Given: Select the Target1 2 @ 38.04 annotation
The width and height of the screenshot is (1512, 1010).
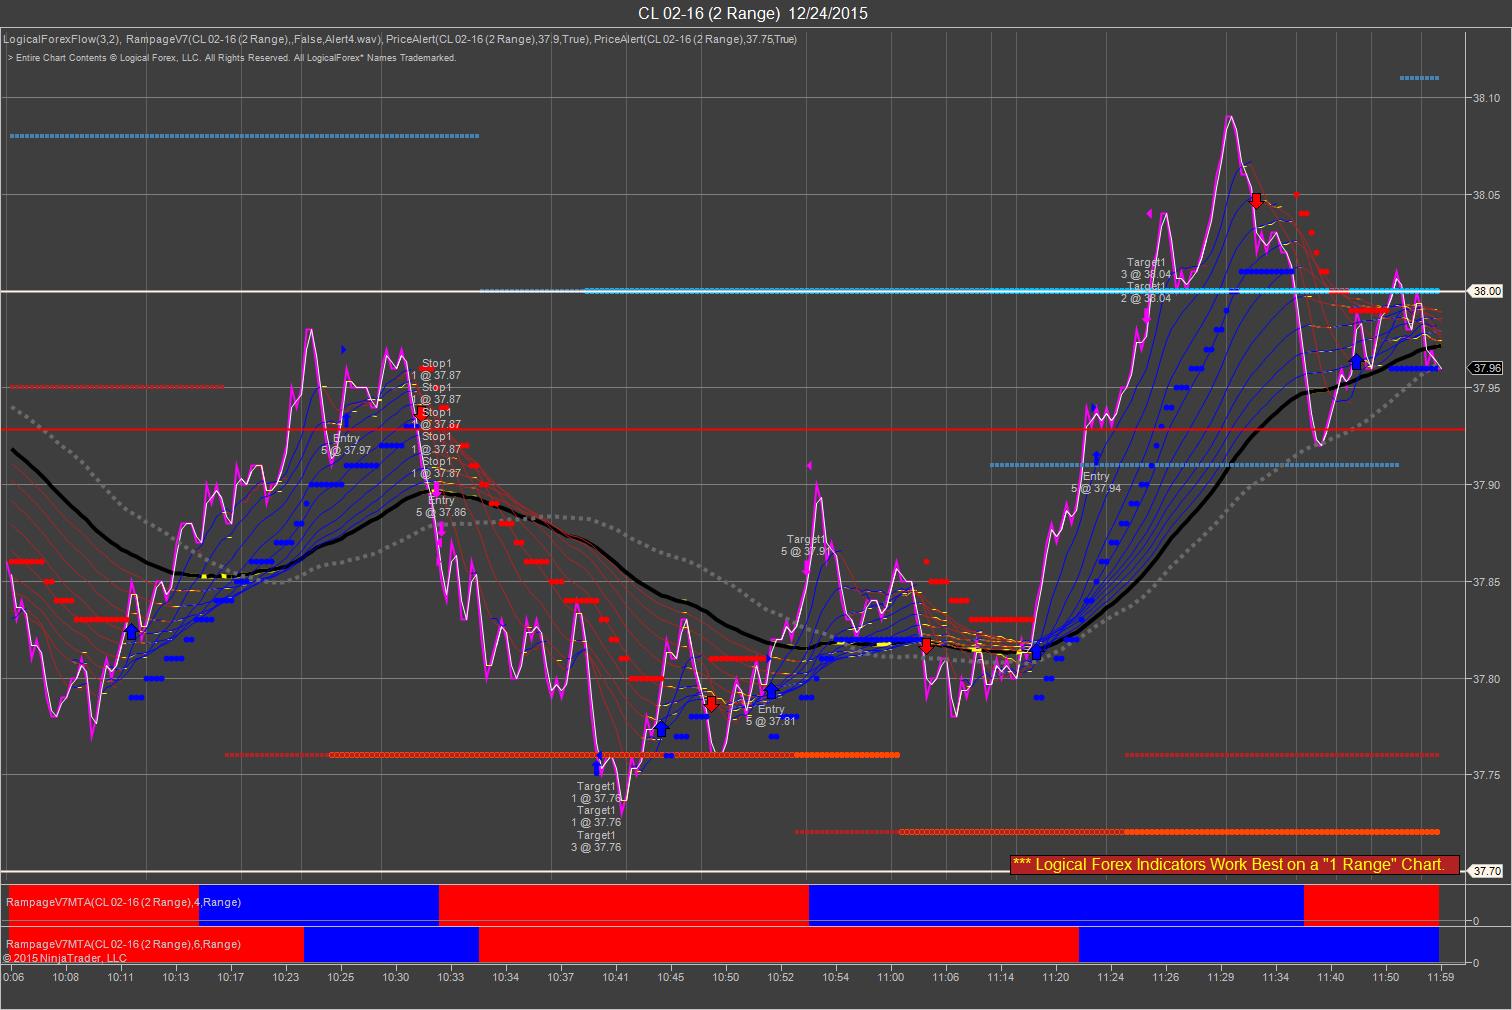Looking at the screenshot, I should [x=1146, y=292].
